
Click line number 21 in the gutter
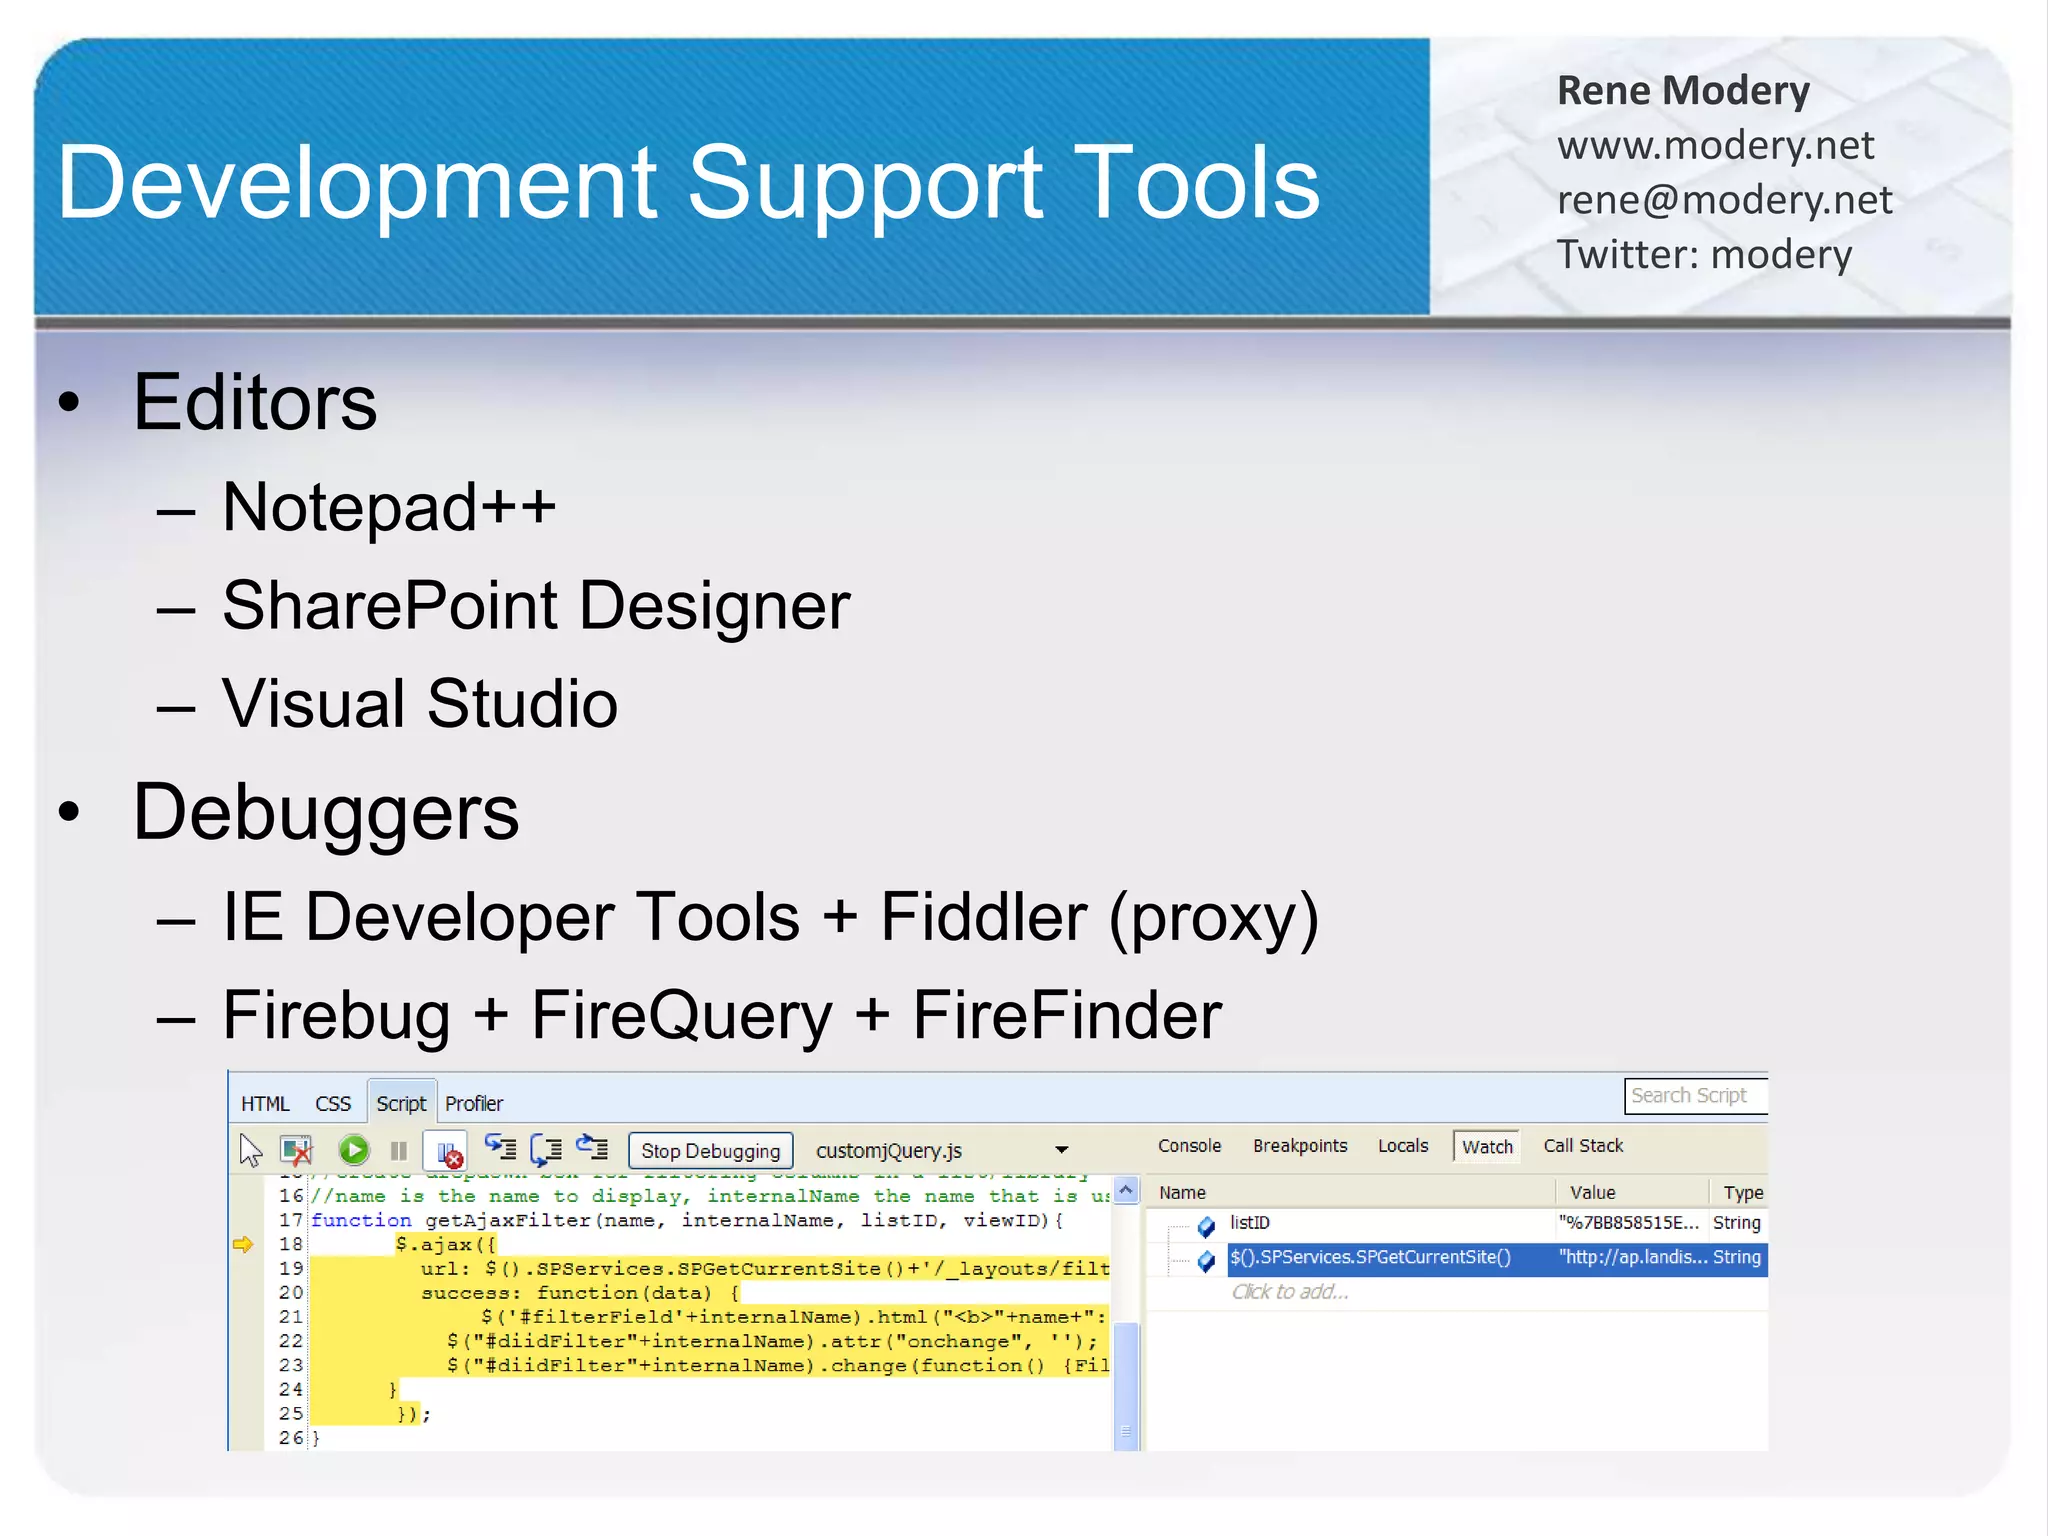click(x=291, y=1317)
